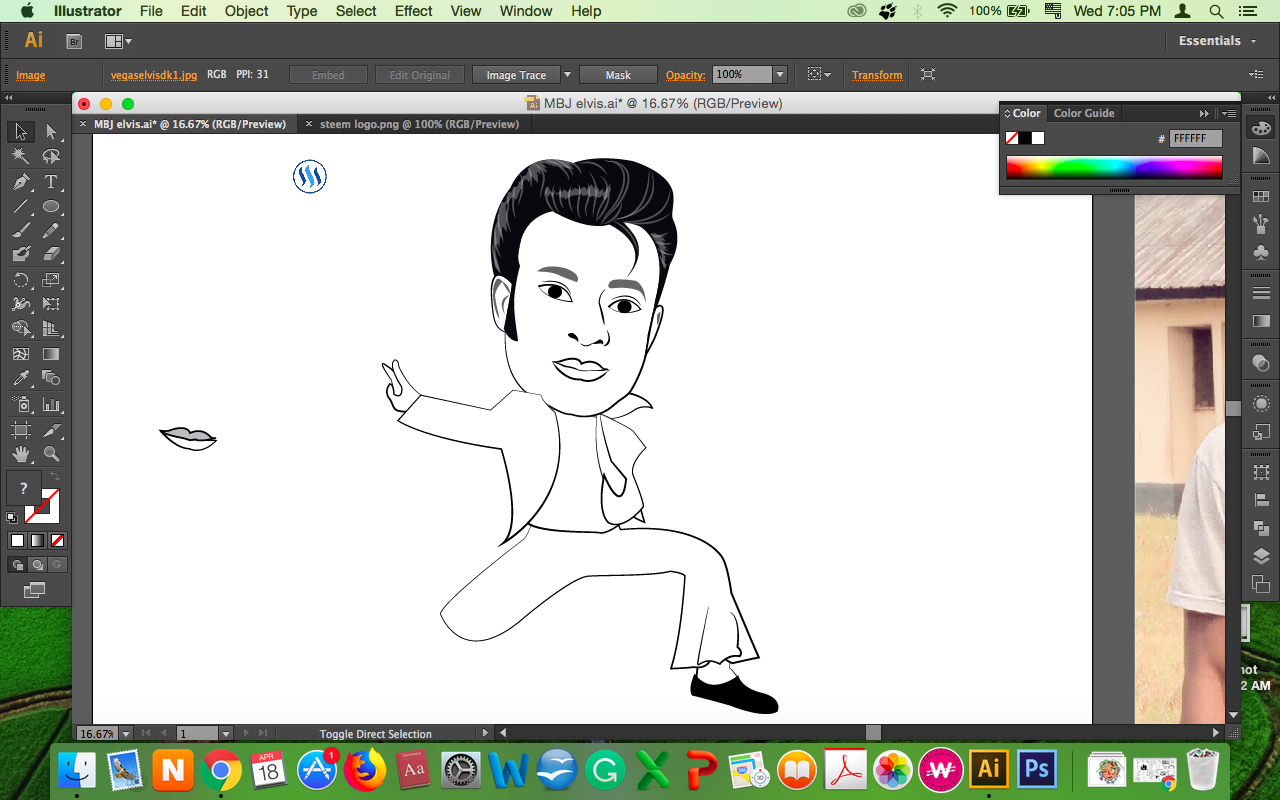This screenshot has height=800, width=1280.
Task: Select the Shape Builder tool
Action: pos(21,329)
